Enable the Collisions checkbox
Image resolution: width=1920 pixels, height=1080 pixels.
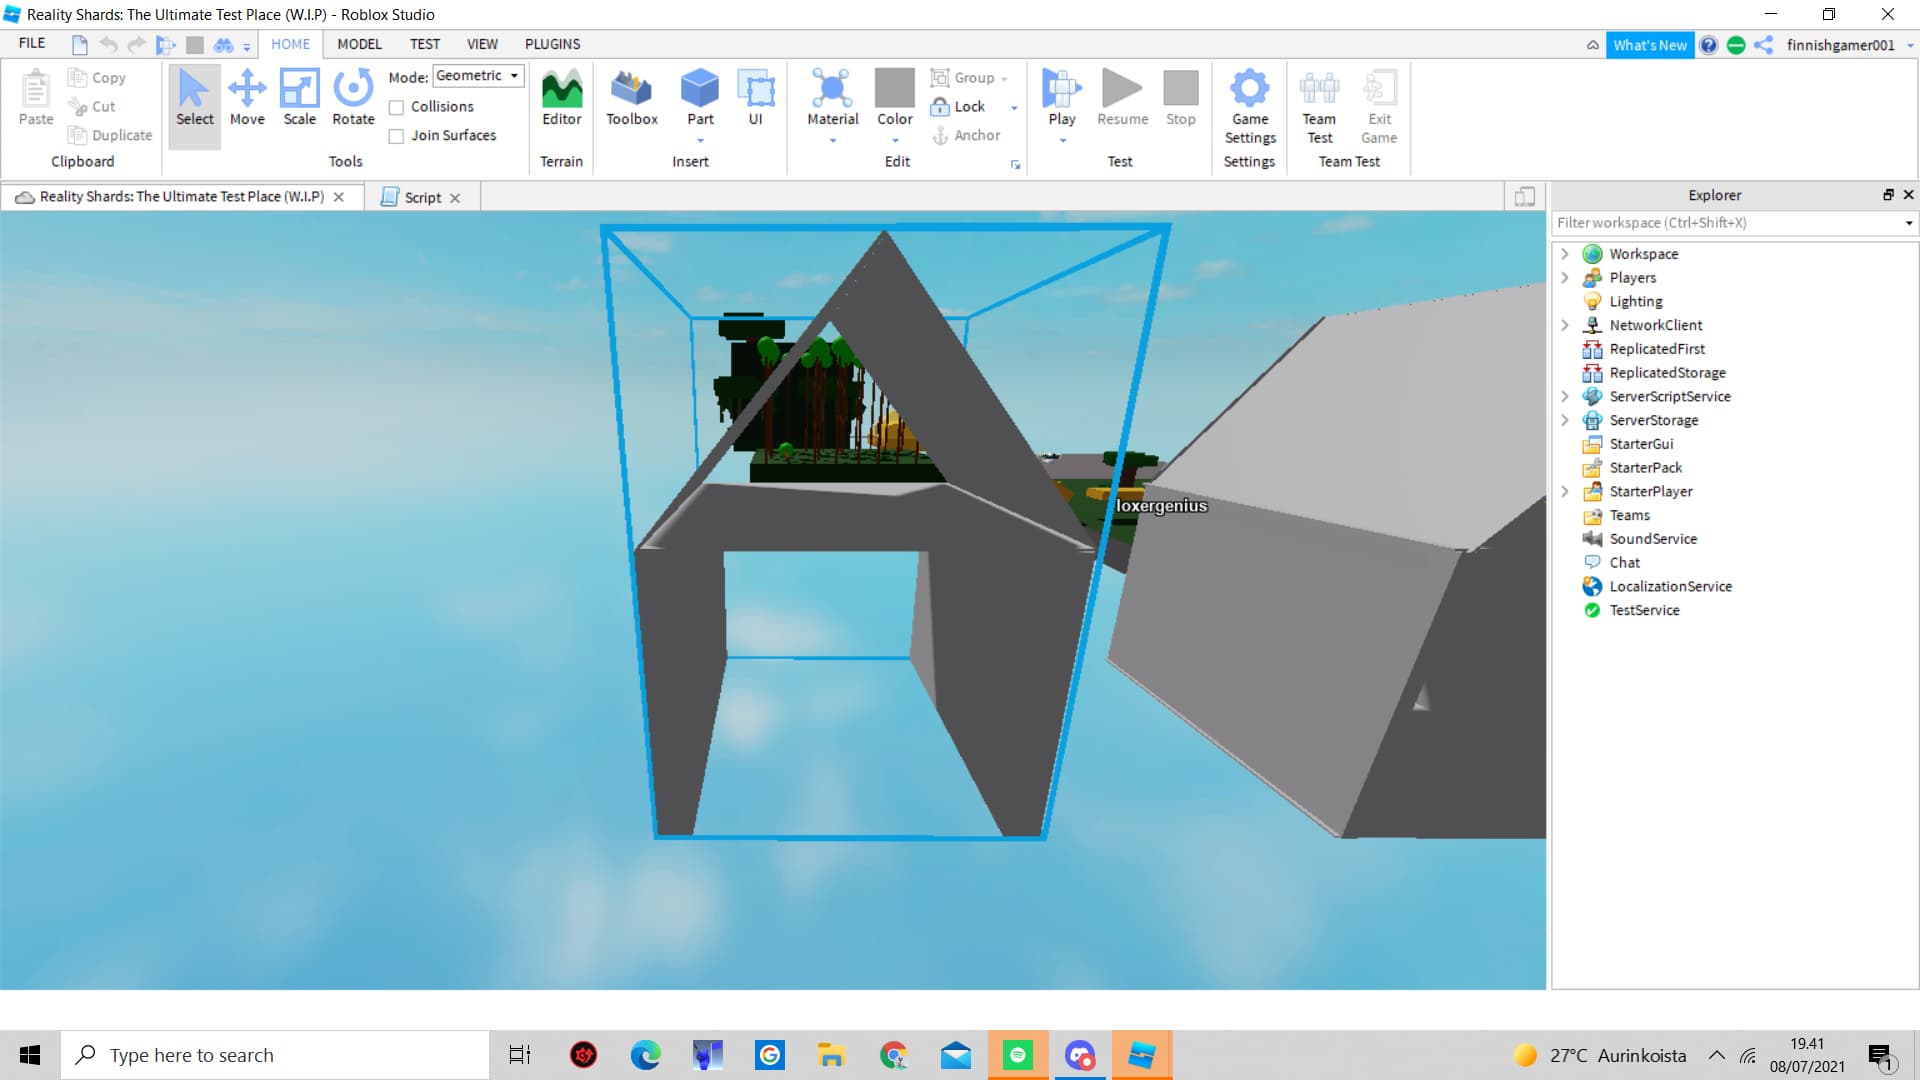tap(397, 107)
